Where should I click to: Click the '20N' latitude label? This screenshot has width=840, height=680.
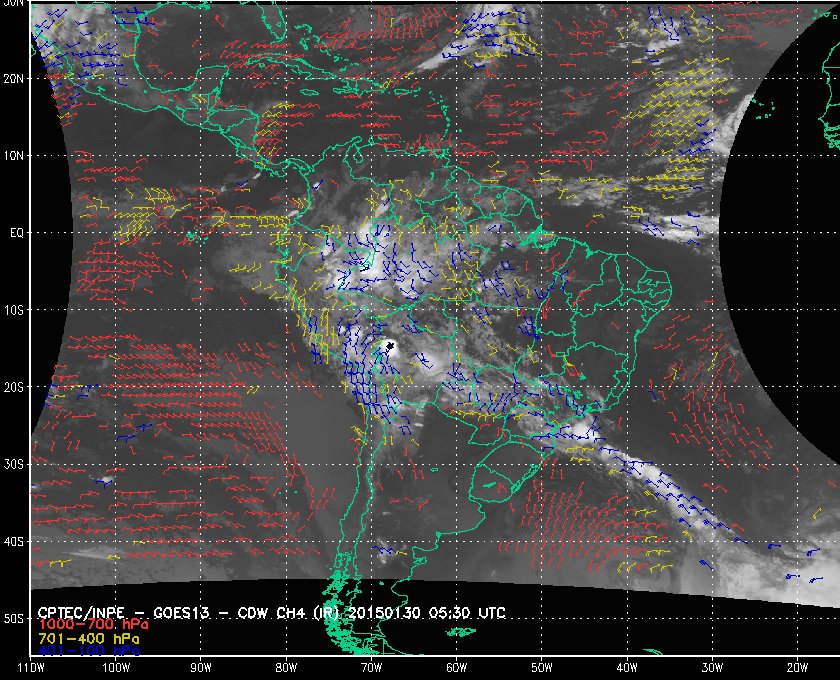pos(13,79)
